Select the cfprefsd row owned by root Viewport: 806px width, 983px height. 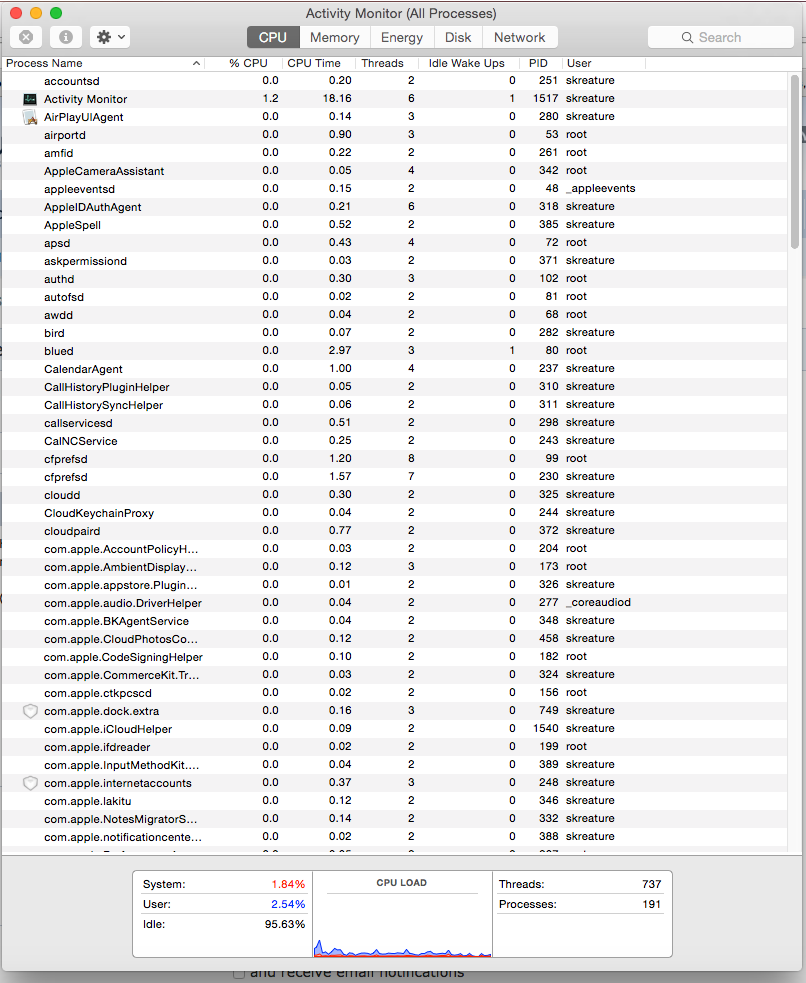[395, 459]
